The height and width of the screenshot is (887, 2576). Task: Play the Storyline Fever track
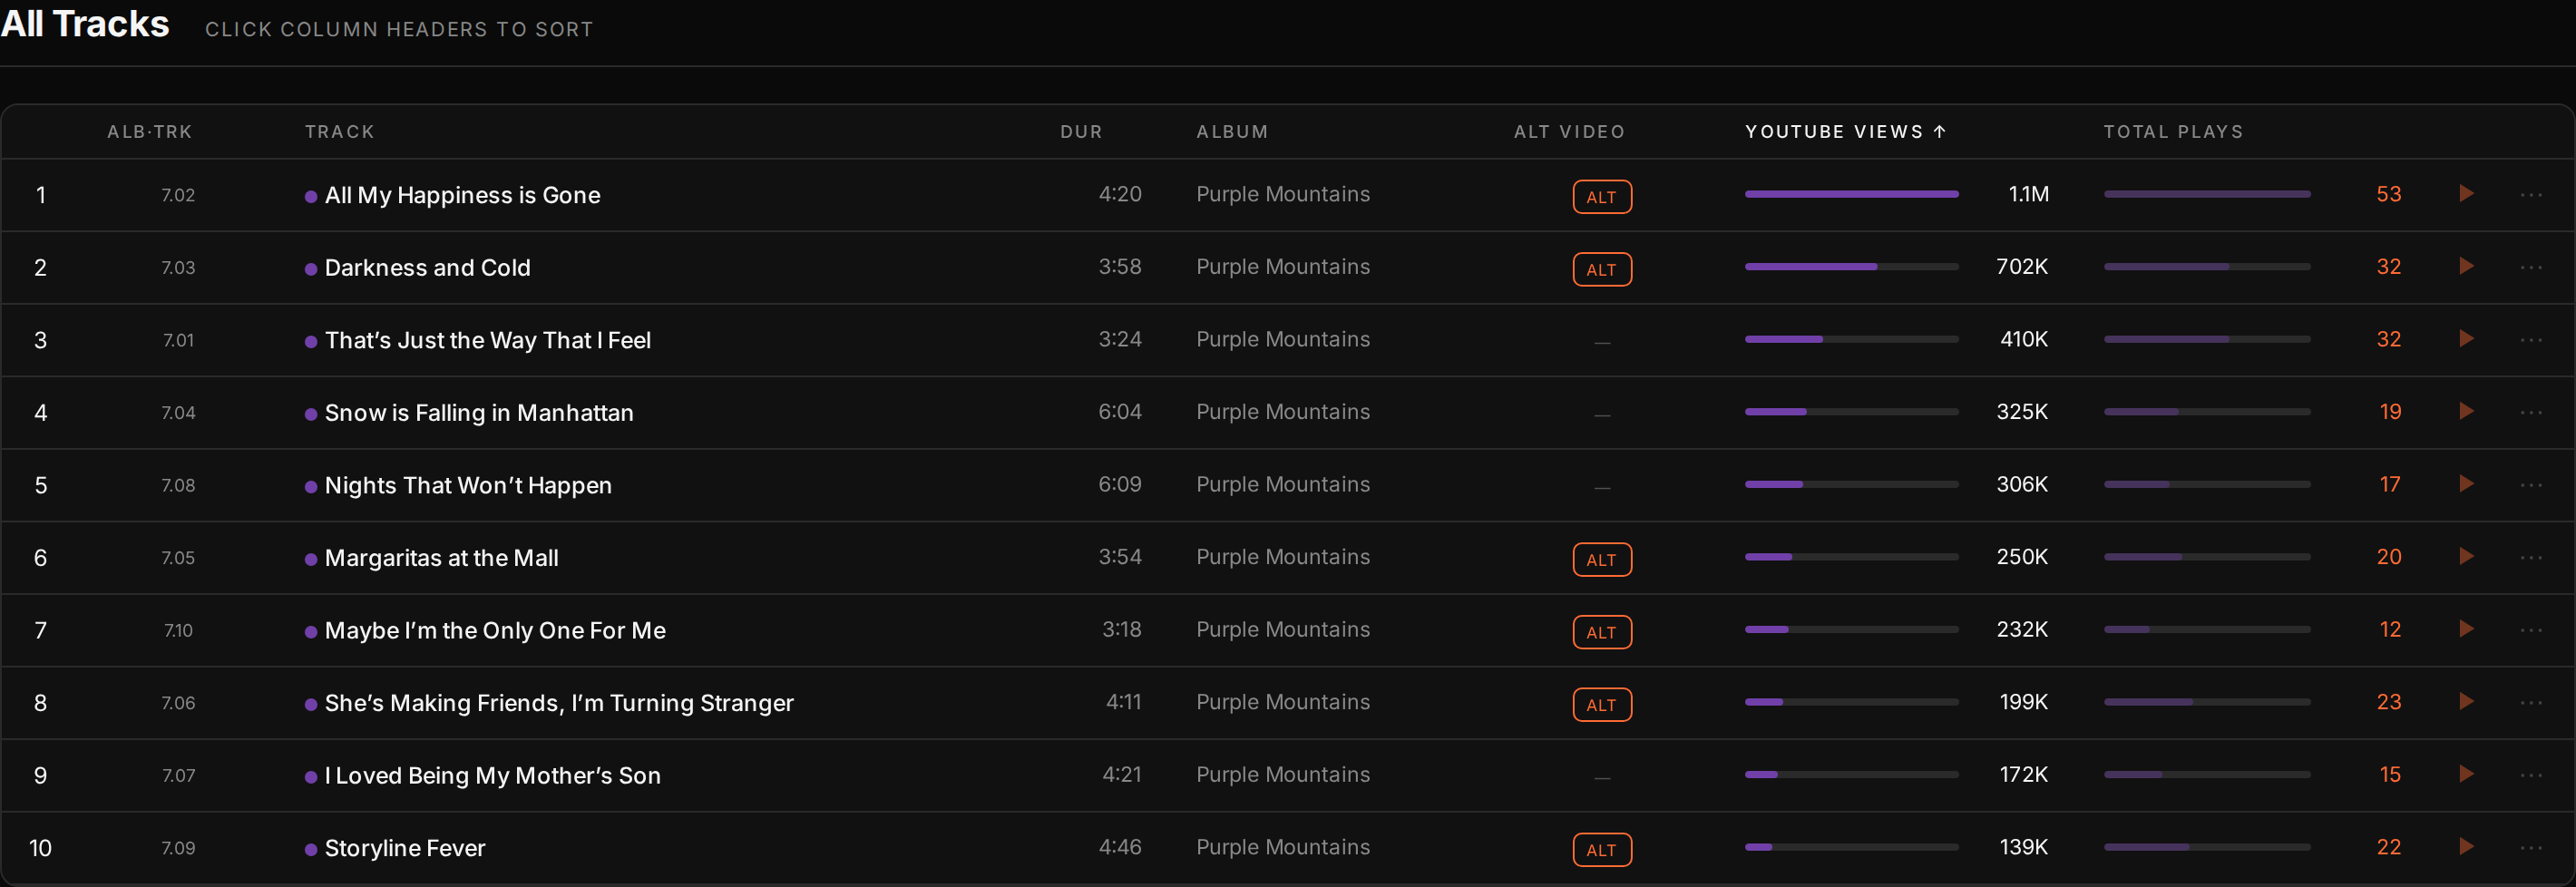point(2466,847)
